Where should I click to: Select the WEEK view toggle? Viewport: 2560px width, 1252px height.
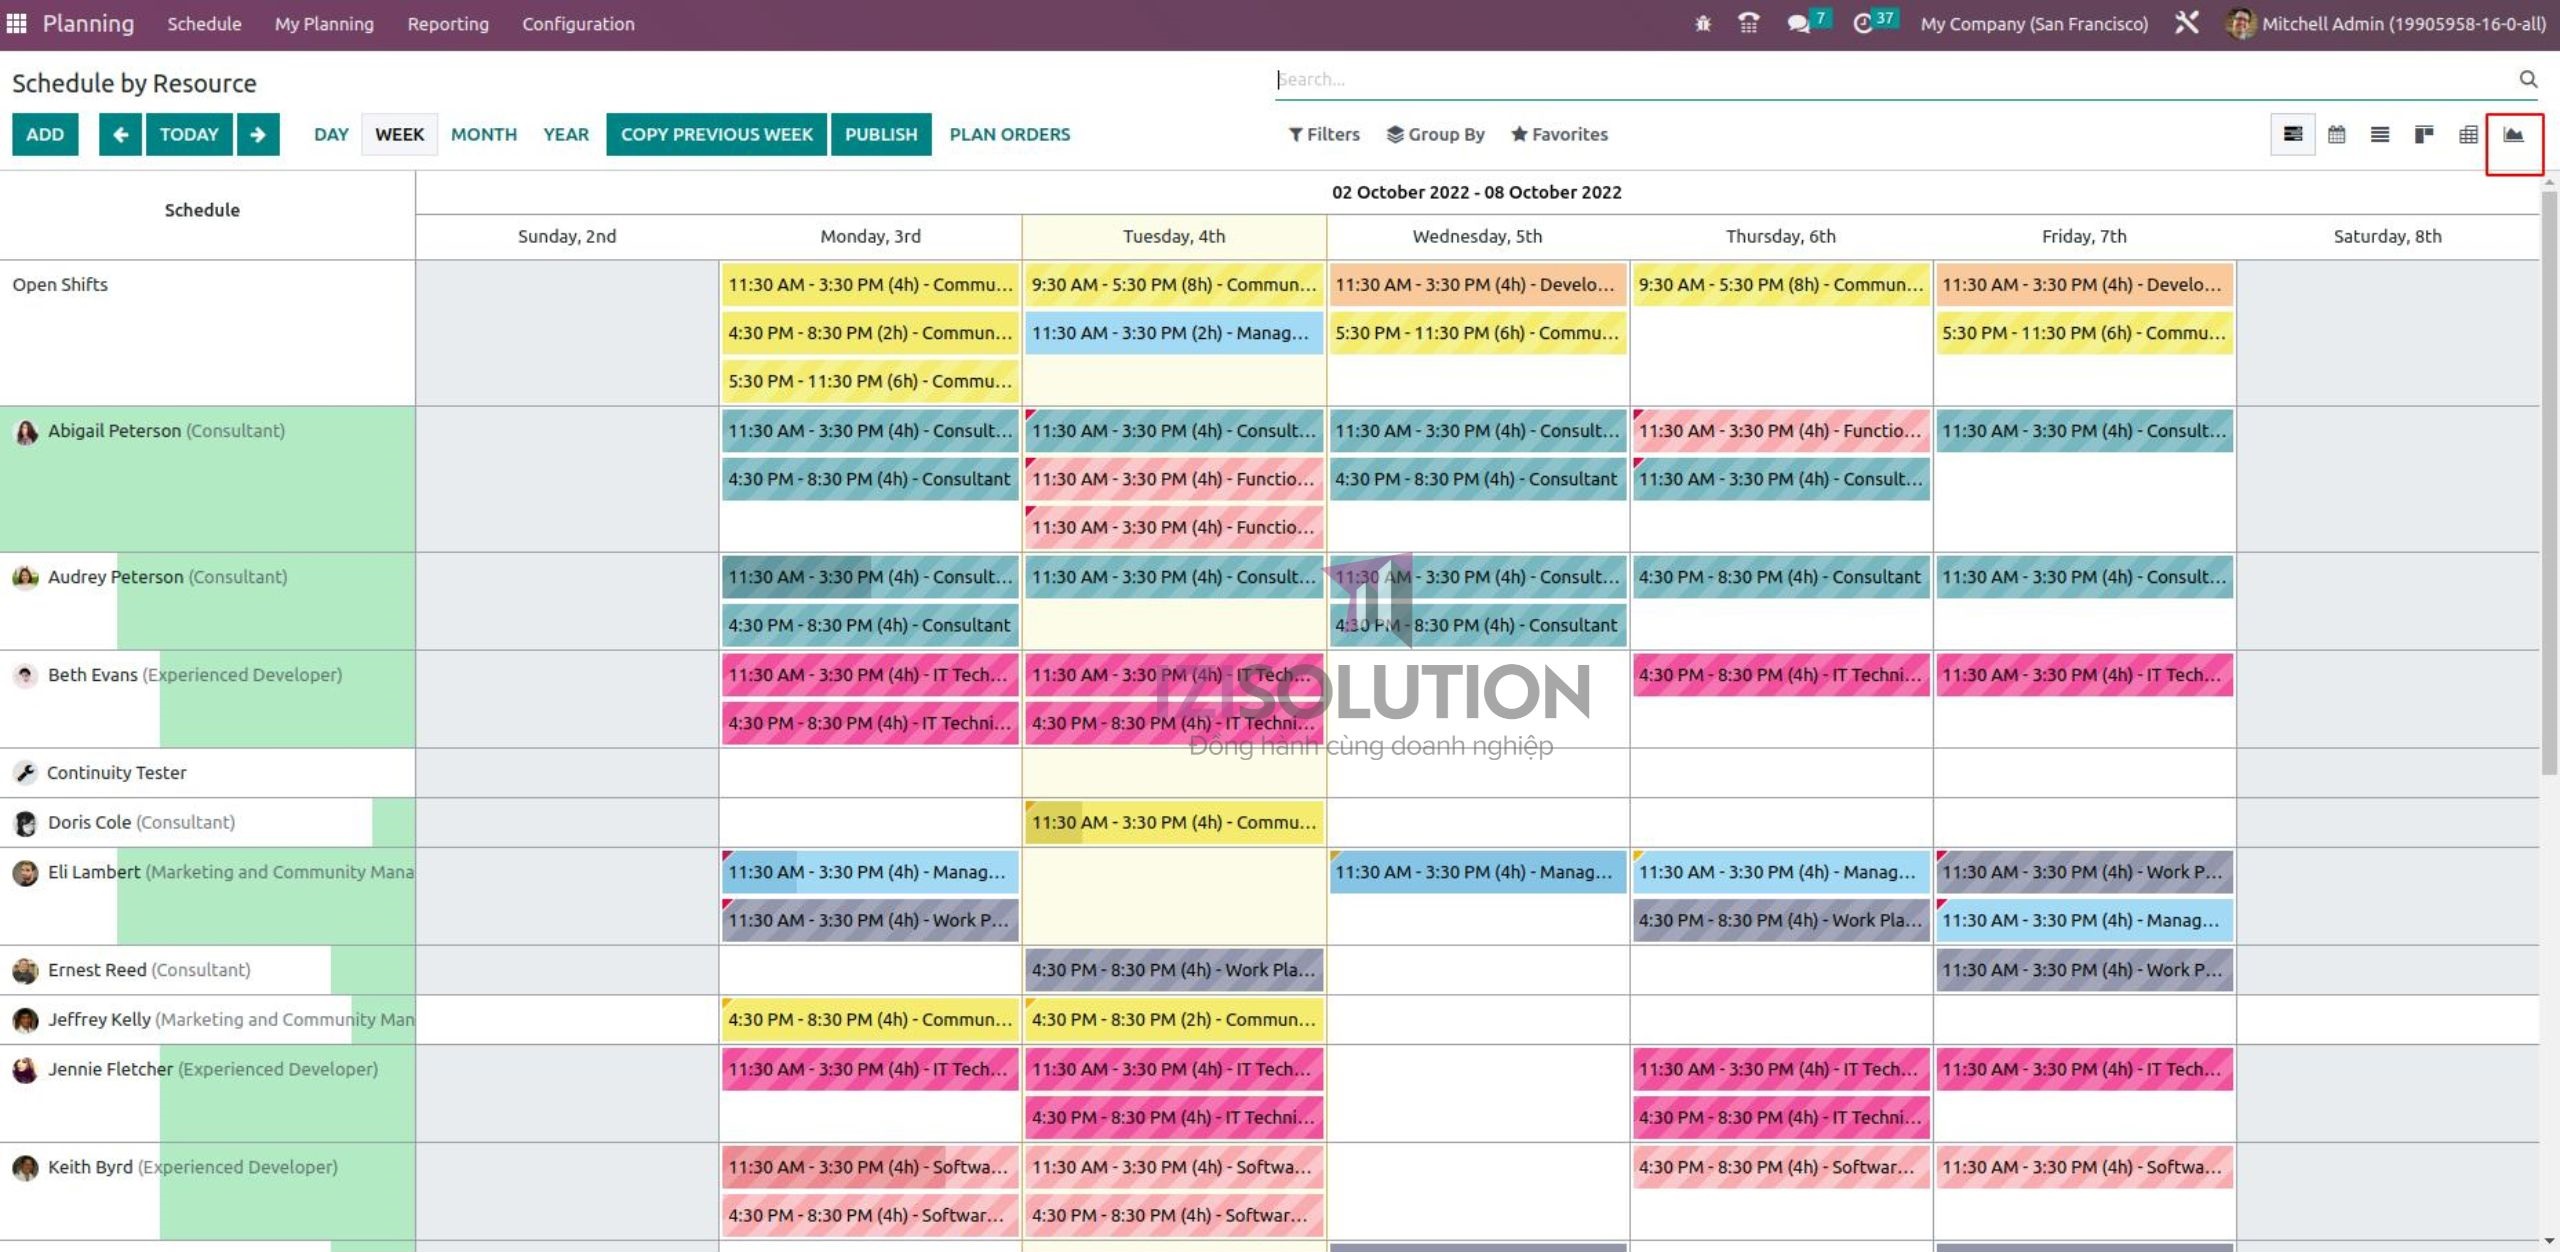tap(399, 134)
